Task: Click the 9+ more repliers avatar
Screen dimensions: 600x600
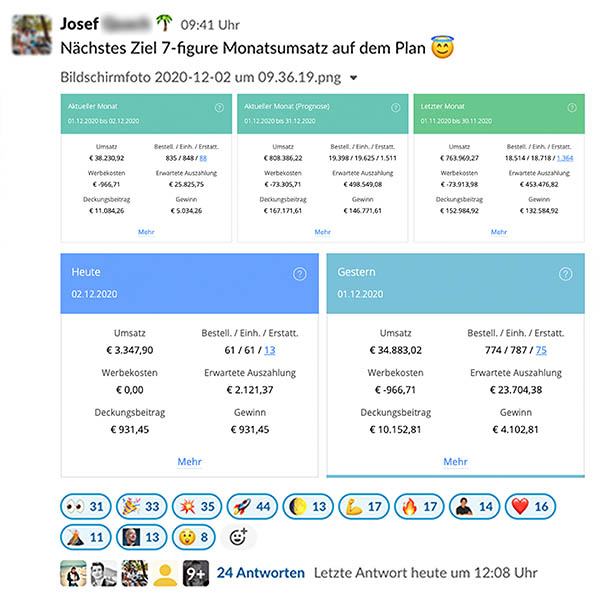Action: coord(196,573)
